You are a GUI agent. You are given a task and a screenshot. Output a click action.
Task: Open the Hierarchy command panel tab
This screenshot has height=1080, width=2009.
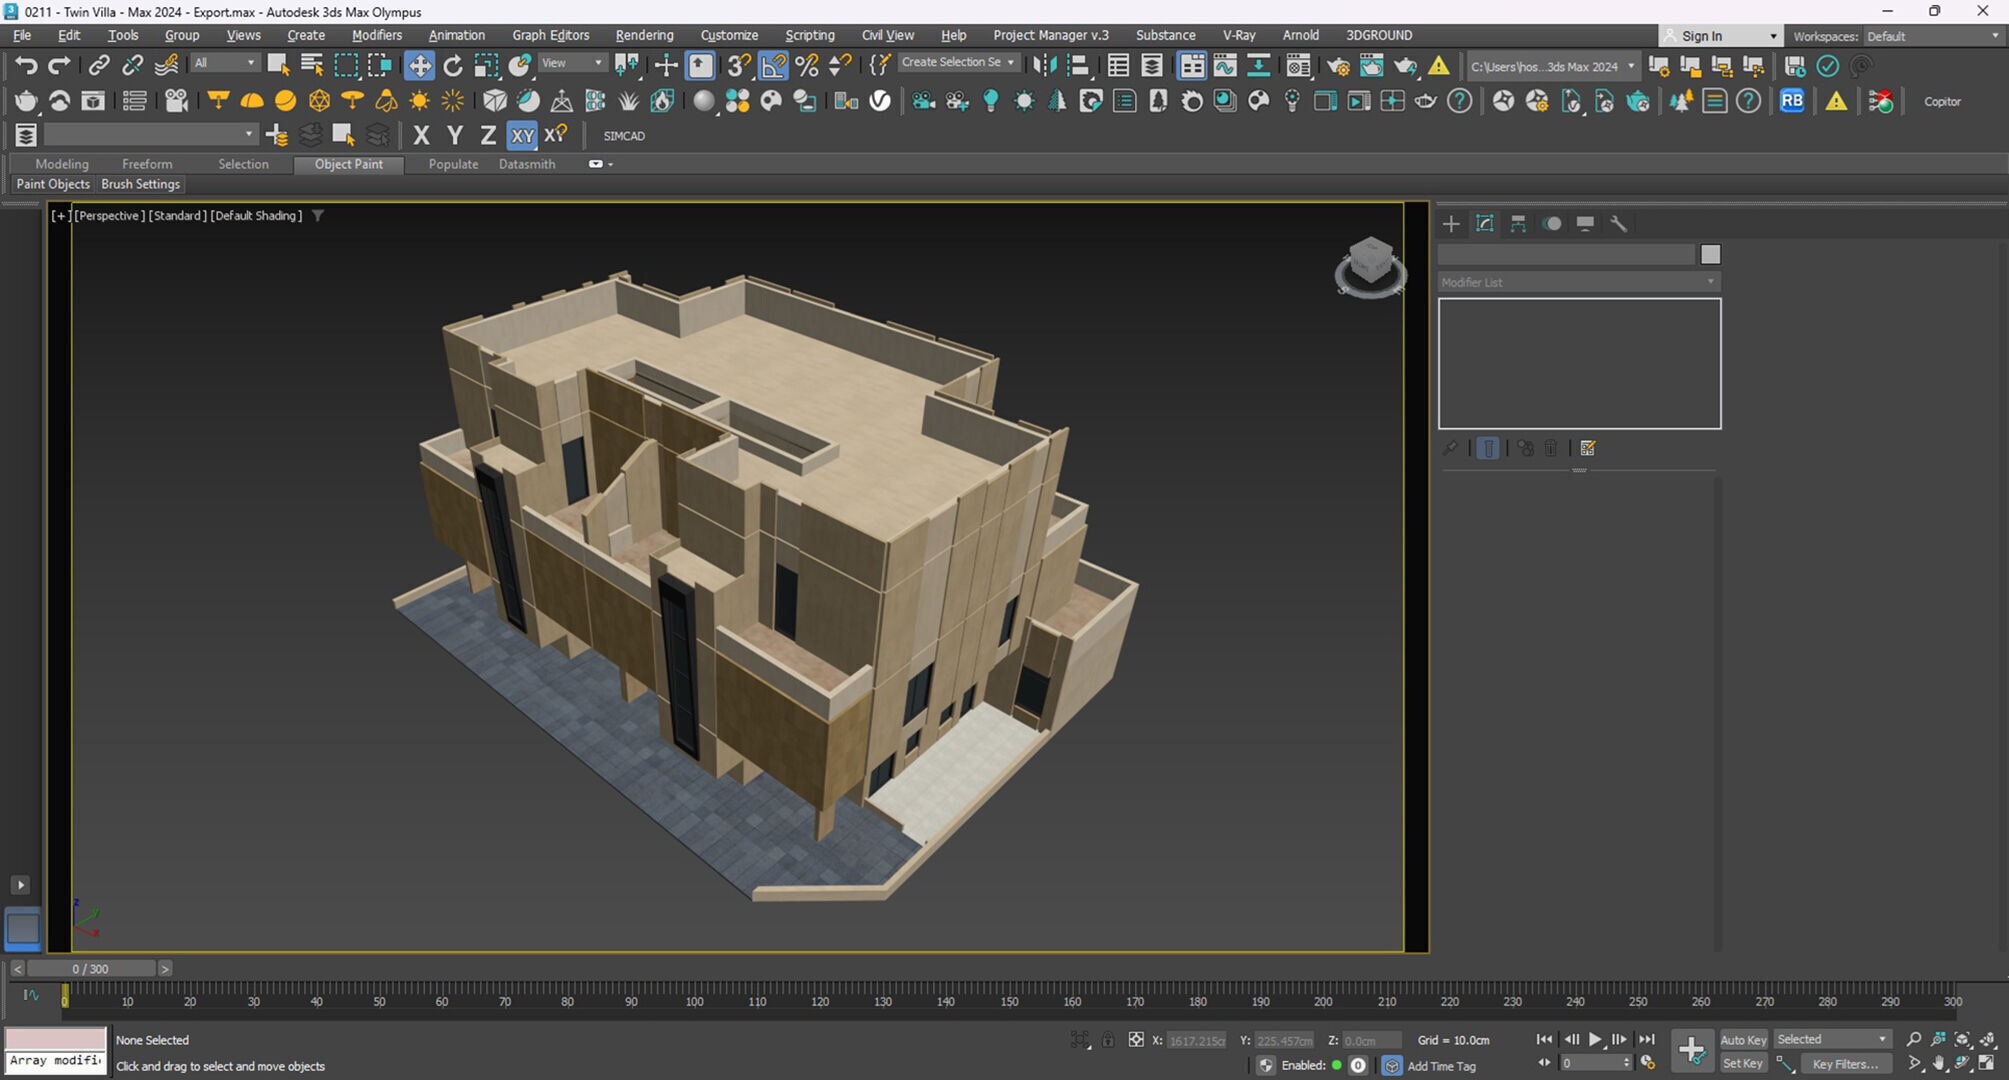pos(1518,224)
